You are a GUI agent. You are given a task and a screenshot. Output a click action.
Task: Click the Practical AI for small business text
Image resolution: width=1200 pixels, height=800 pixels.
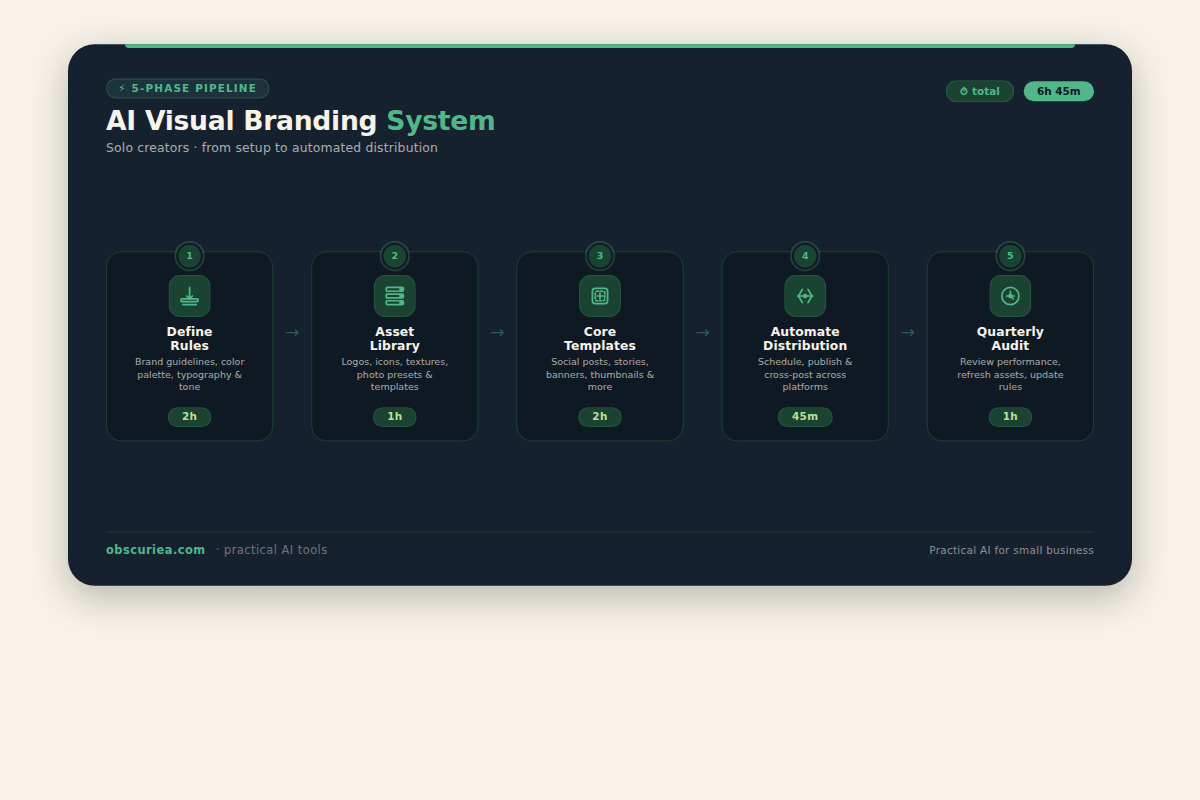pos(1011,550)
